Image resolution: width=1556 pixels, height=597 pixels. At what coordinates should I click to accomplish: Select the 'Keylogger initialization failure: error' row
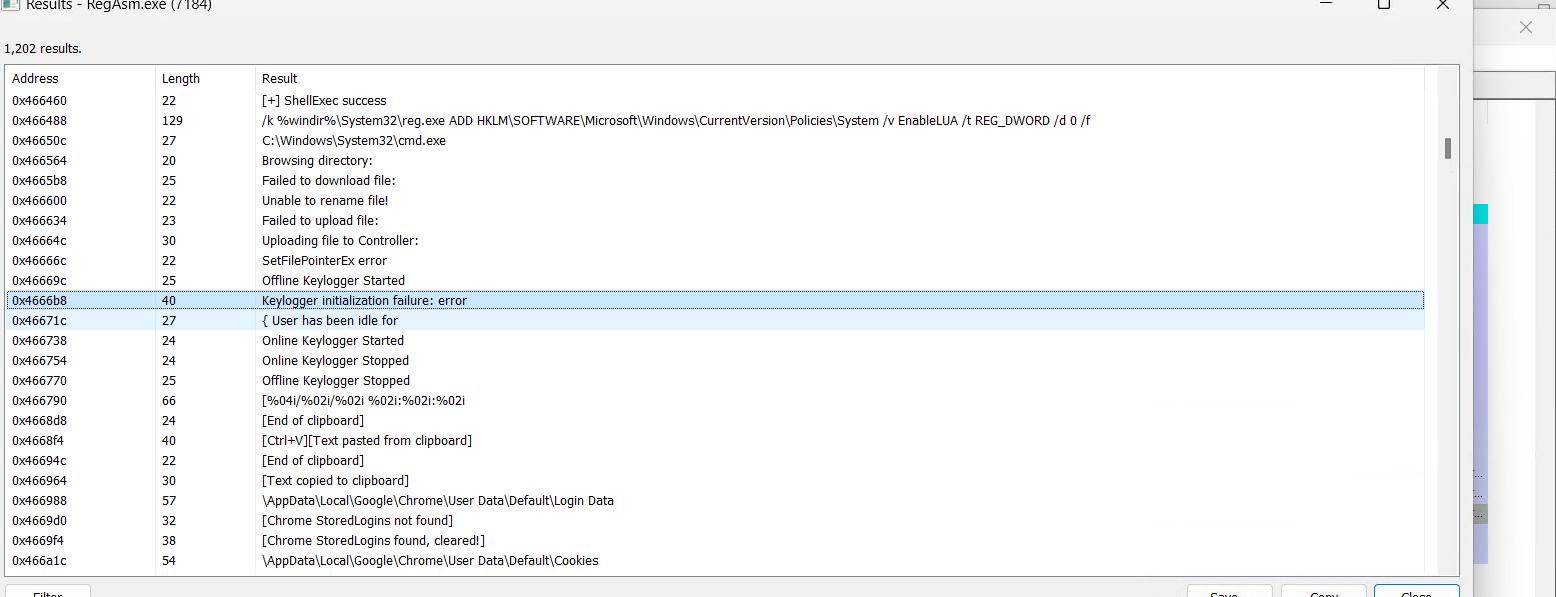pos(364,300)
